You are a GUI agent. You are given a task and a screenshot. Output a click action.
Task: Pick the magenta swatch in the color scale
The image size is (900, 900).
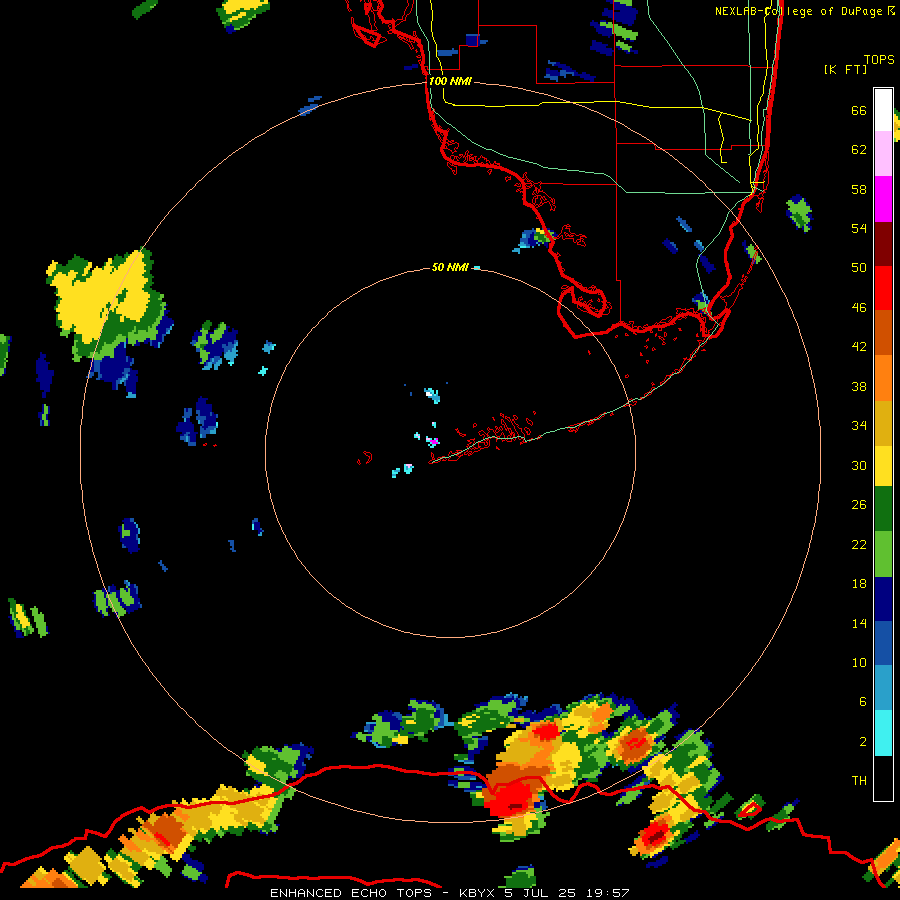[x=883, y=199]
